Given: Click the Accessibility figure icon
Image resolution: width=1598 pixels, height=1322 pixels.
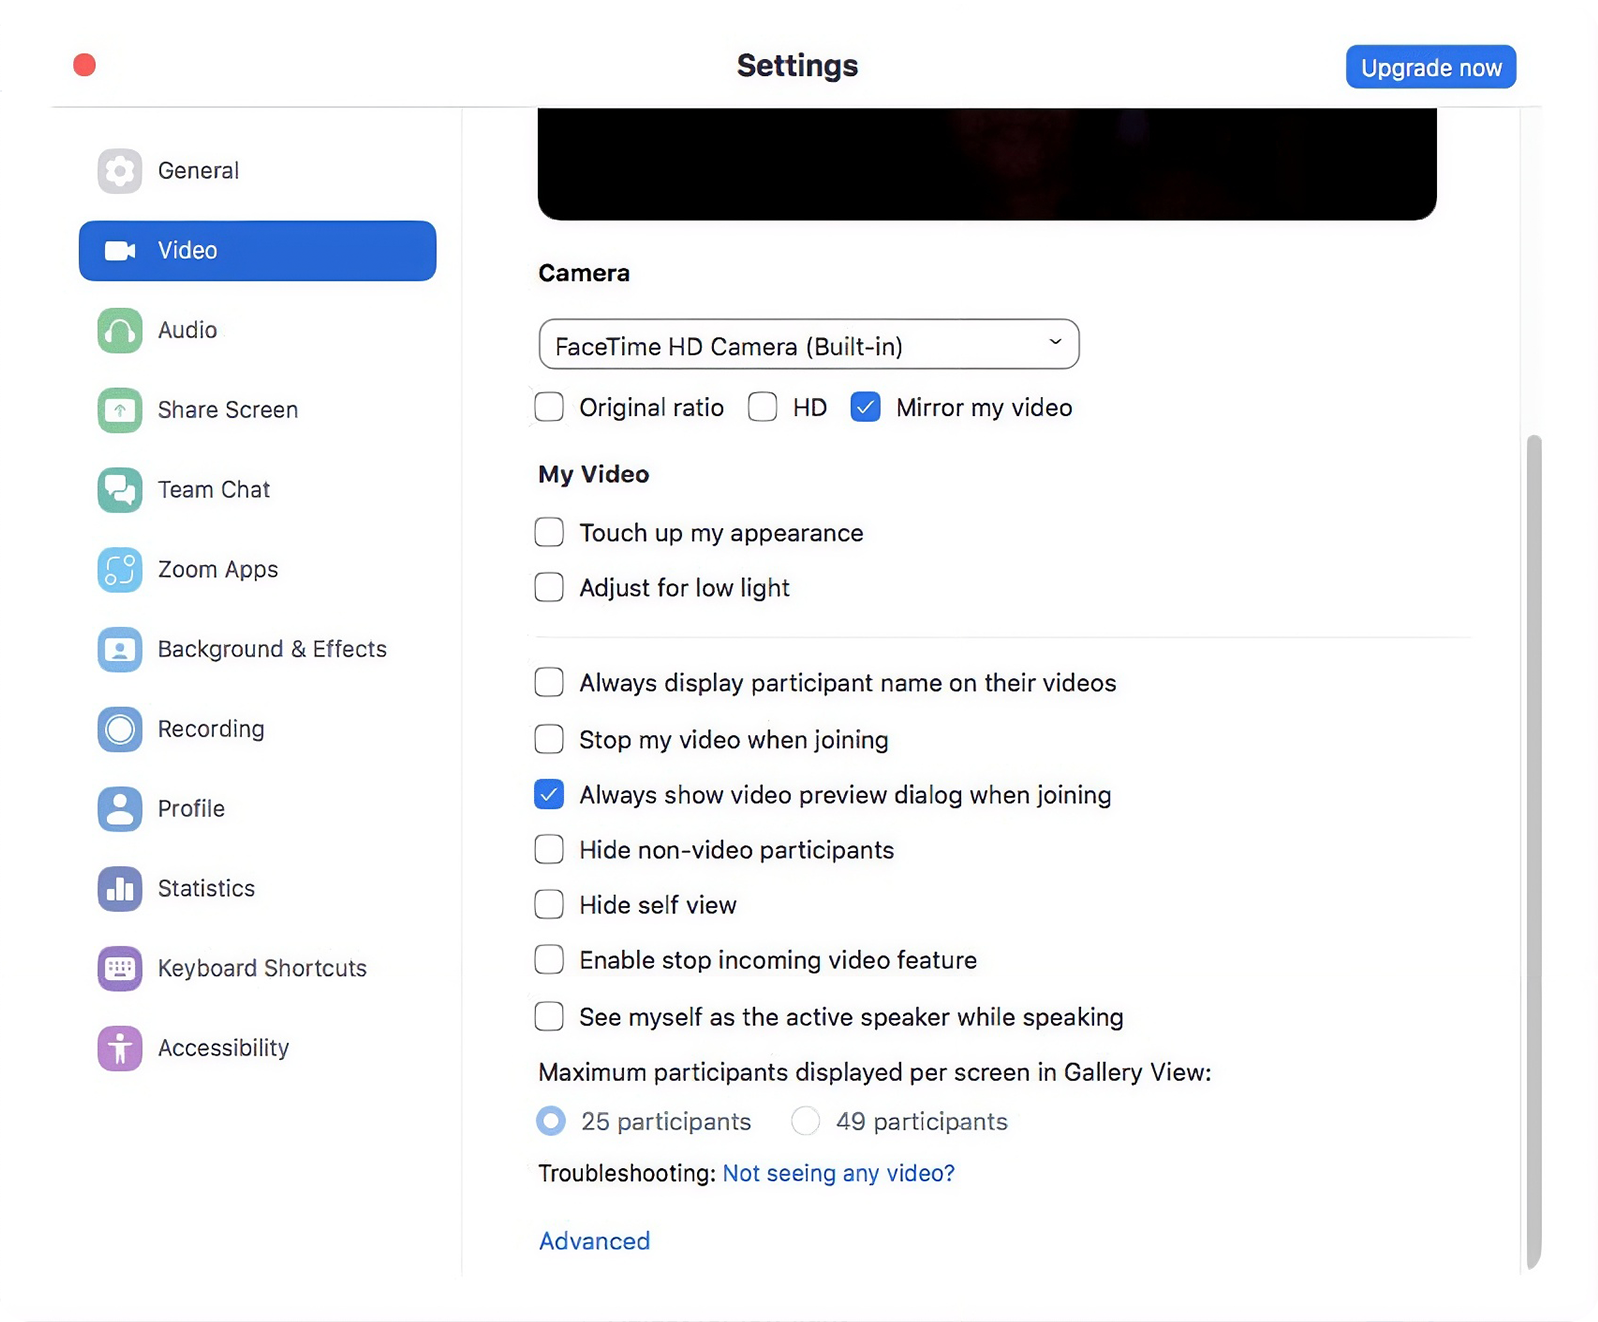Looking at the screenshot, I should click(119, 1048).
